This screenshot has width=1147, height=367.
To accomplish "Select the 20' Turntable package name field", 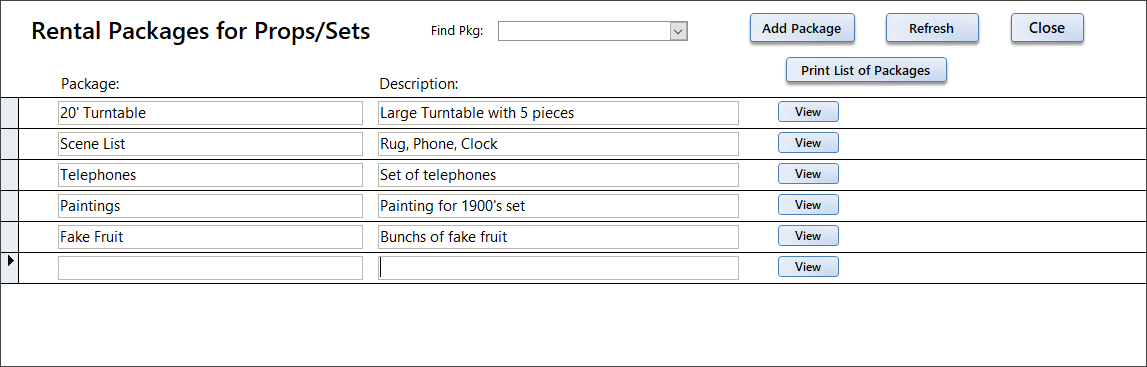I will pos(211,113).
